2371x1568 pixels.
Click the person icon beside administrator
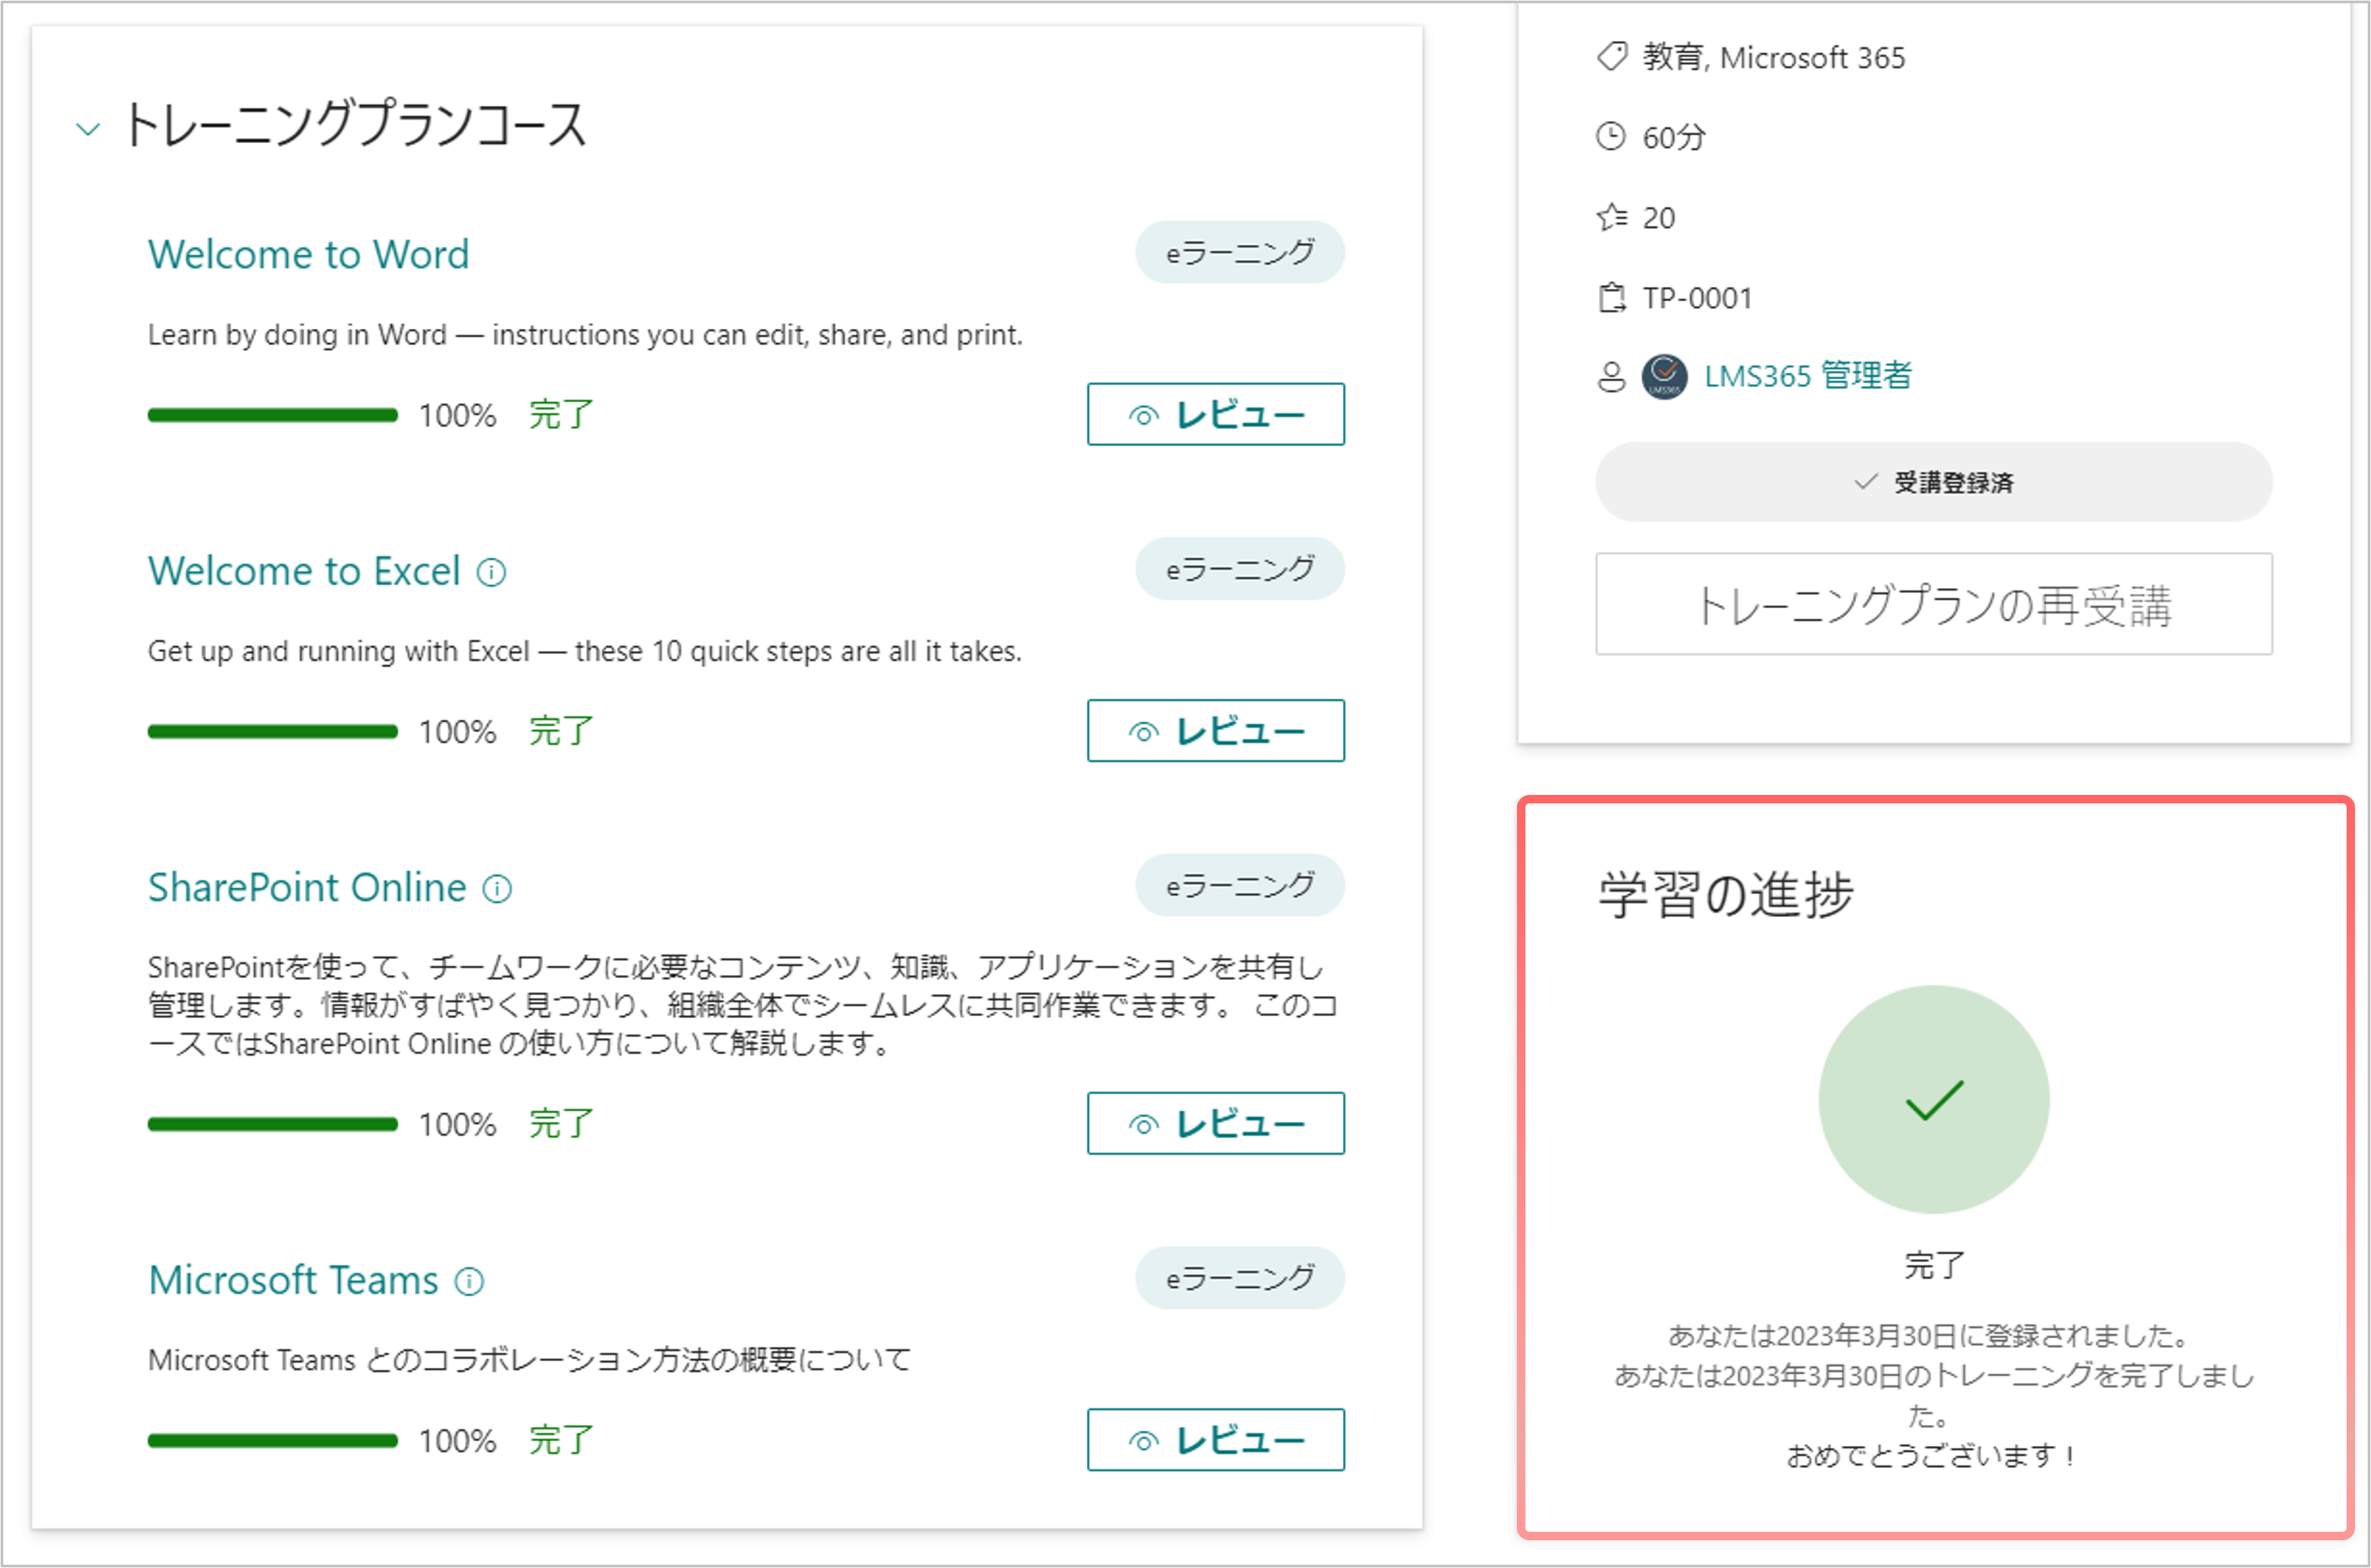(x=1611, y=377)
